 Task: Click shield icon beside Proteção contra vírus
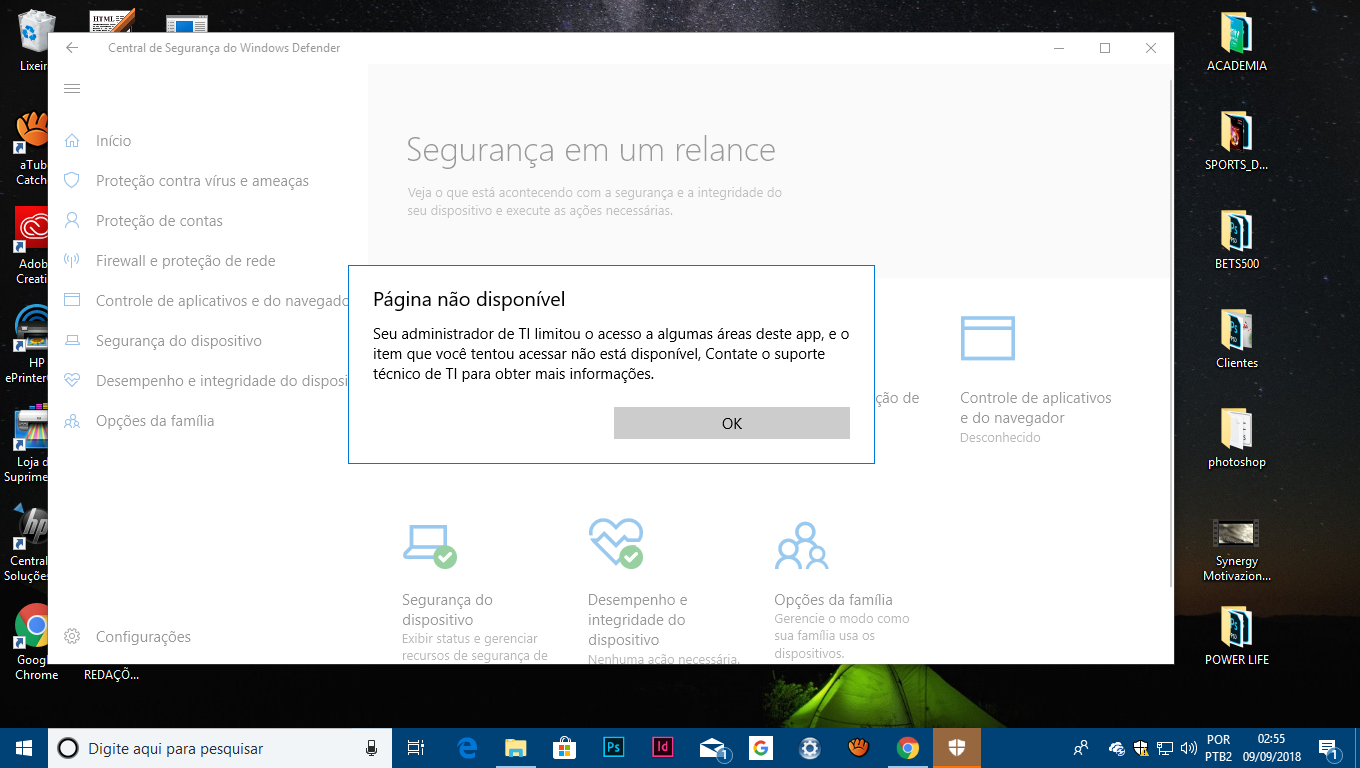pyautogui.click(x=72, y=180)
